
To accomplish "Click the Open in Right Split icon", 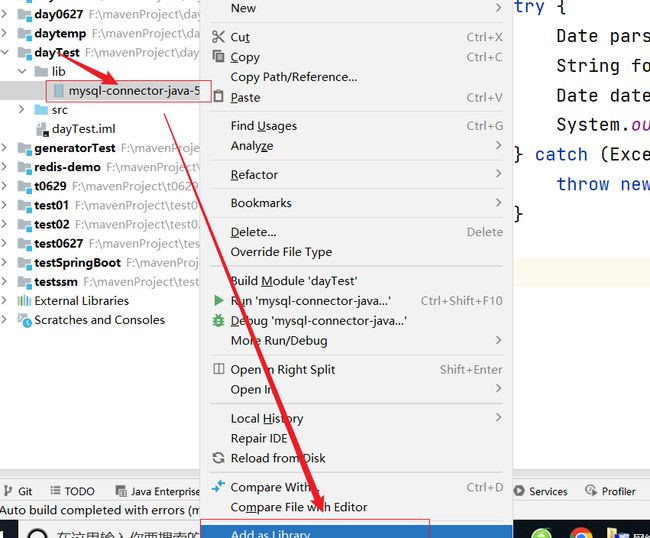I will click(x=218, y=369).
